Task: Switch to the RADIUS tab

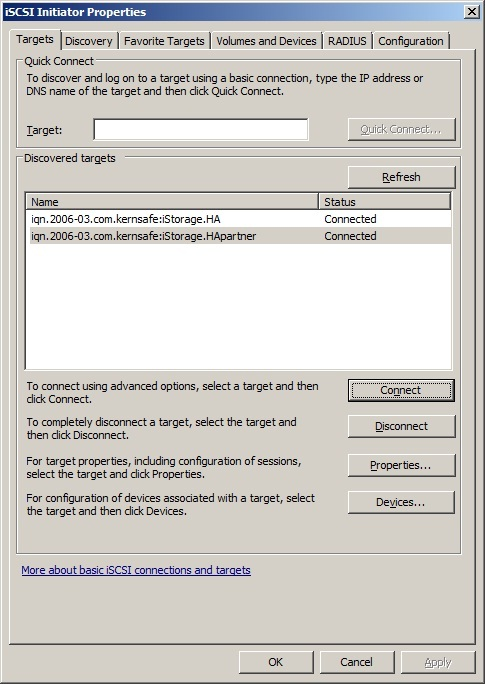Action: point(347,41)
